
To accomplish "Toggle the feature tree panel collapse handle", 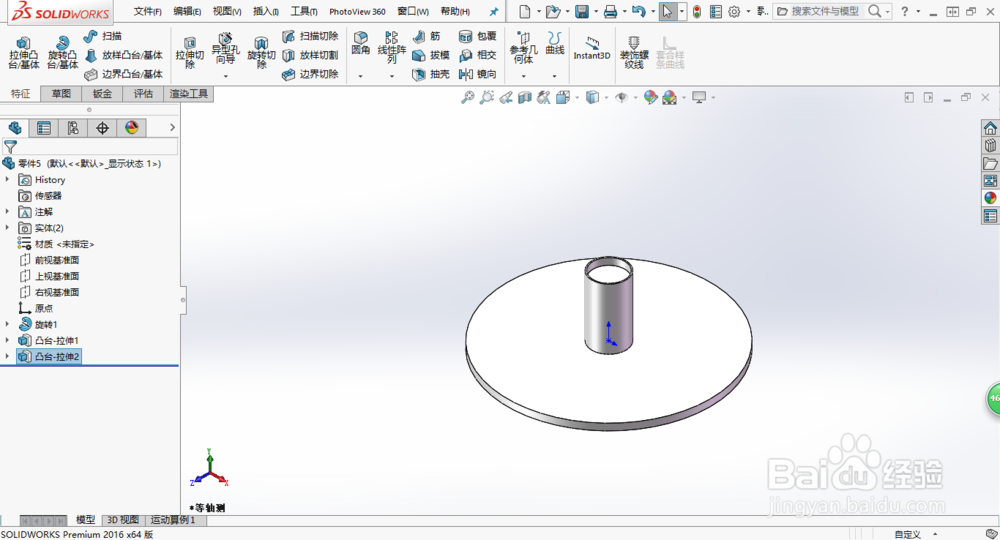I will 183,300.
